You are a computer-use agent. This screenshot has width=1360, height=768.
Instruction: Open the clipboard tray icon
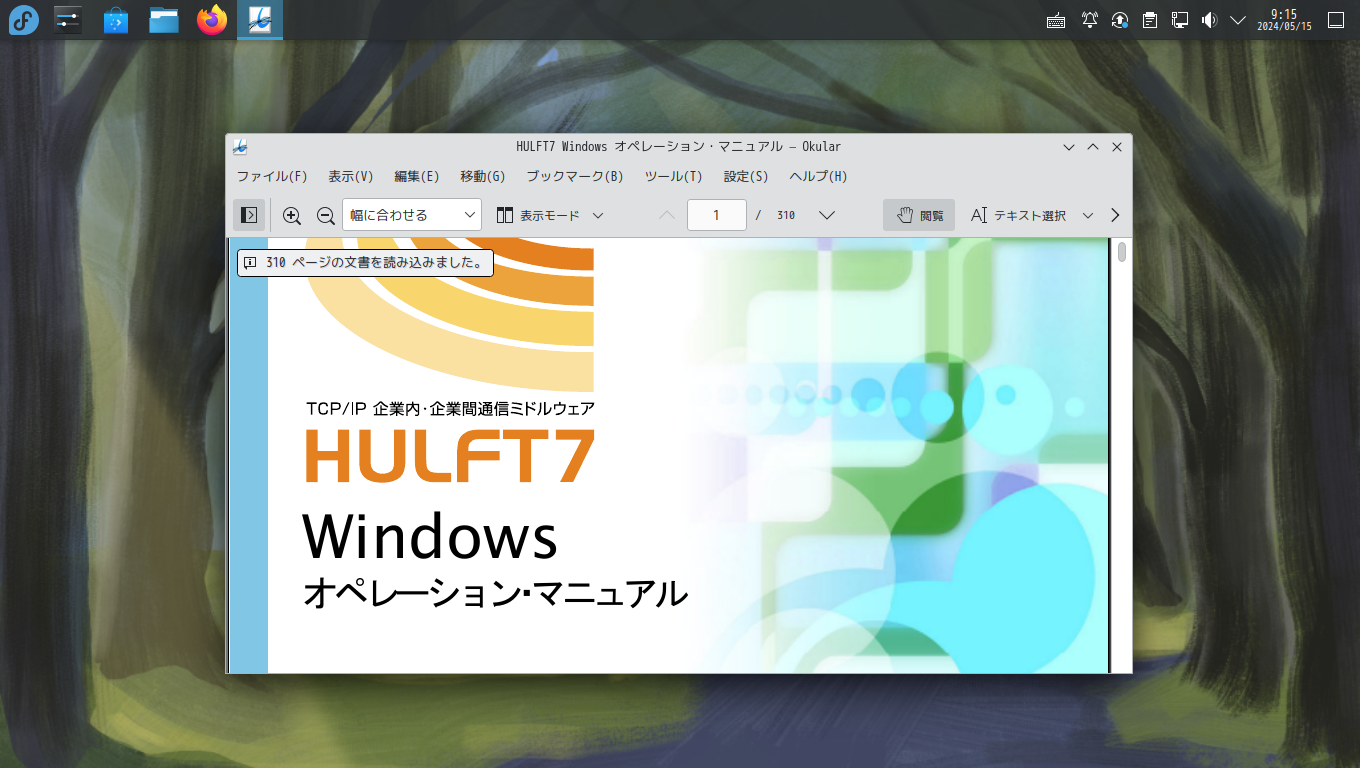tap(1150, 20)
